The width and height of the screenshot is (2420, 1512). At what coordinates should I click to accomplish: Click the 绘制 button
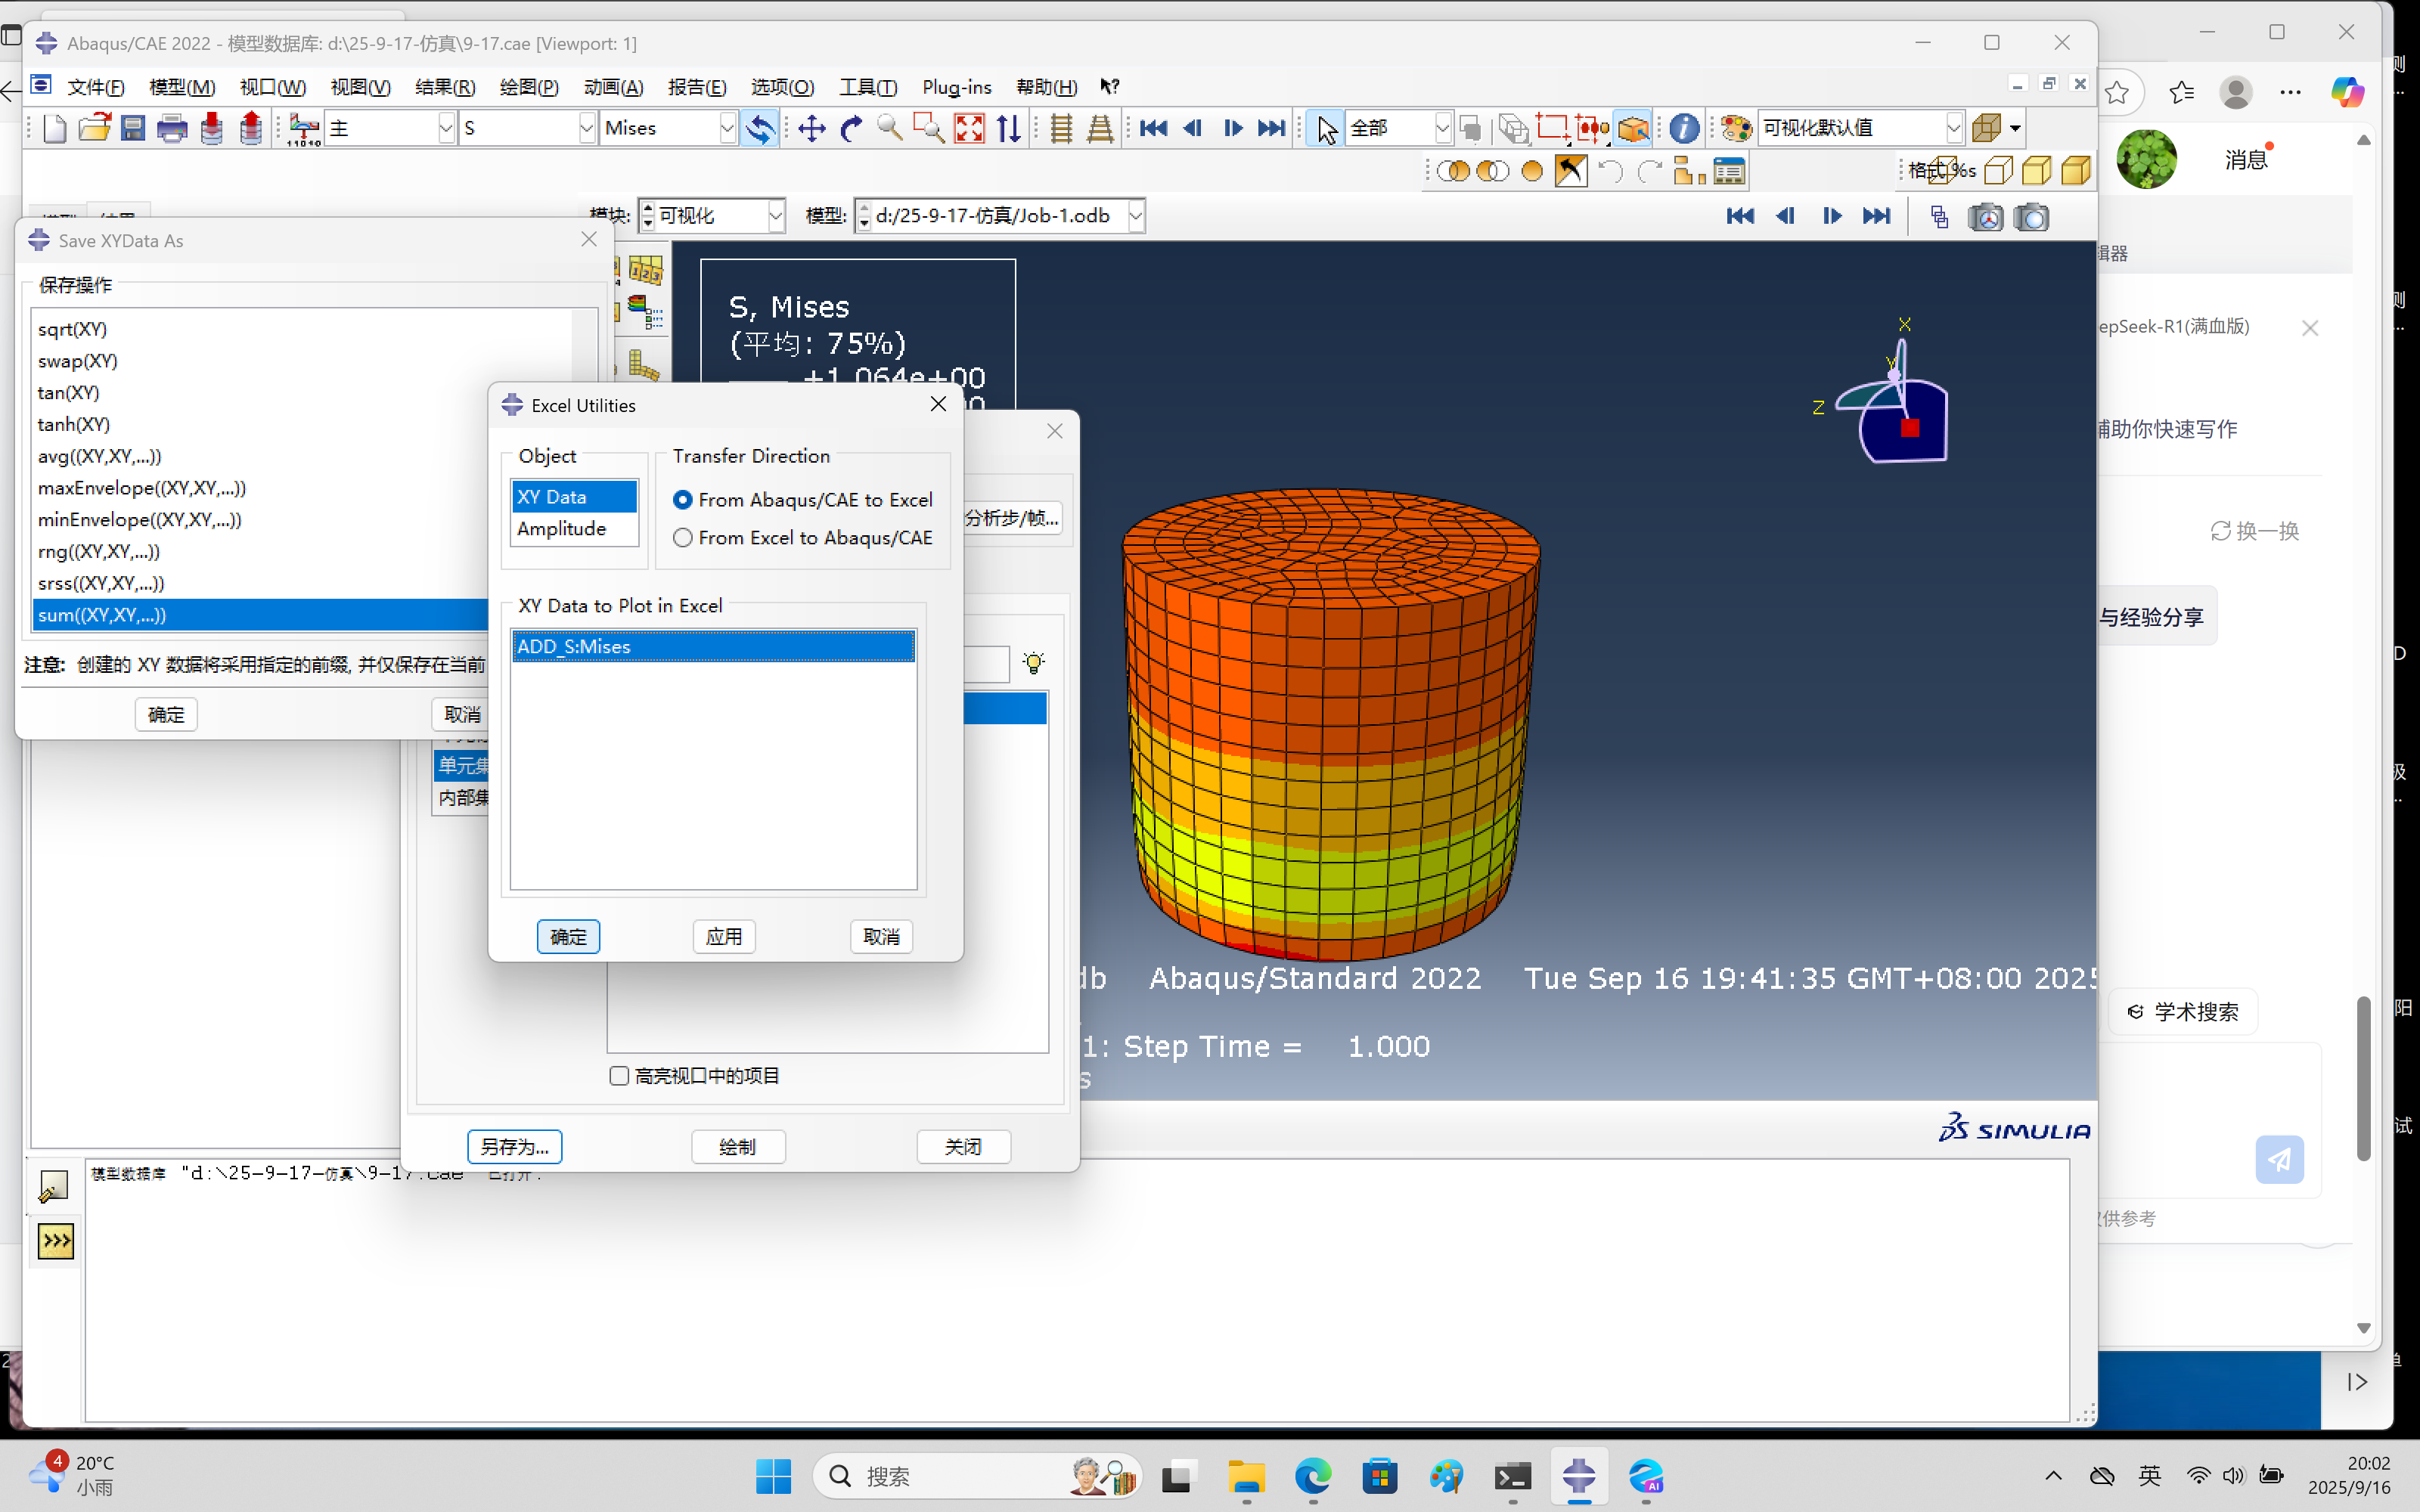[738, 1147]
